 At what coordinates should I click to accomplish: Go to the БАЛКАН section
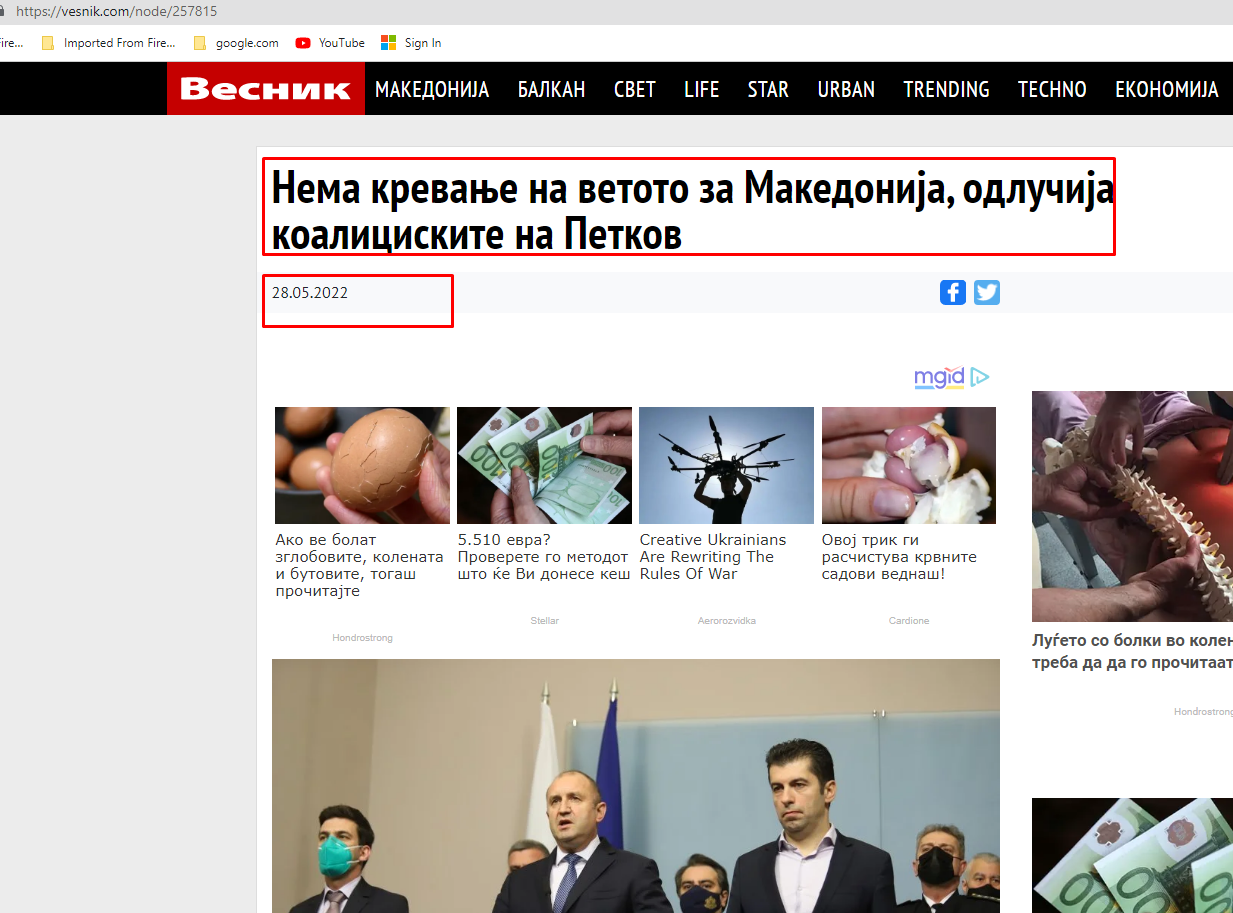tap(551, 89)
